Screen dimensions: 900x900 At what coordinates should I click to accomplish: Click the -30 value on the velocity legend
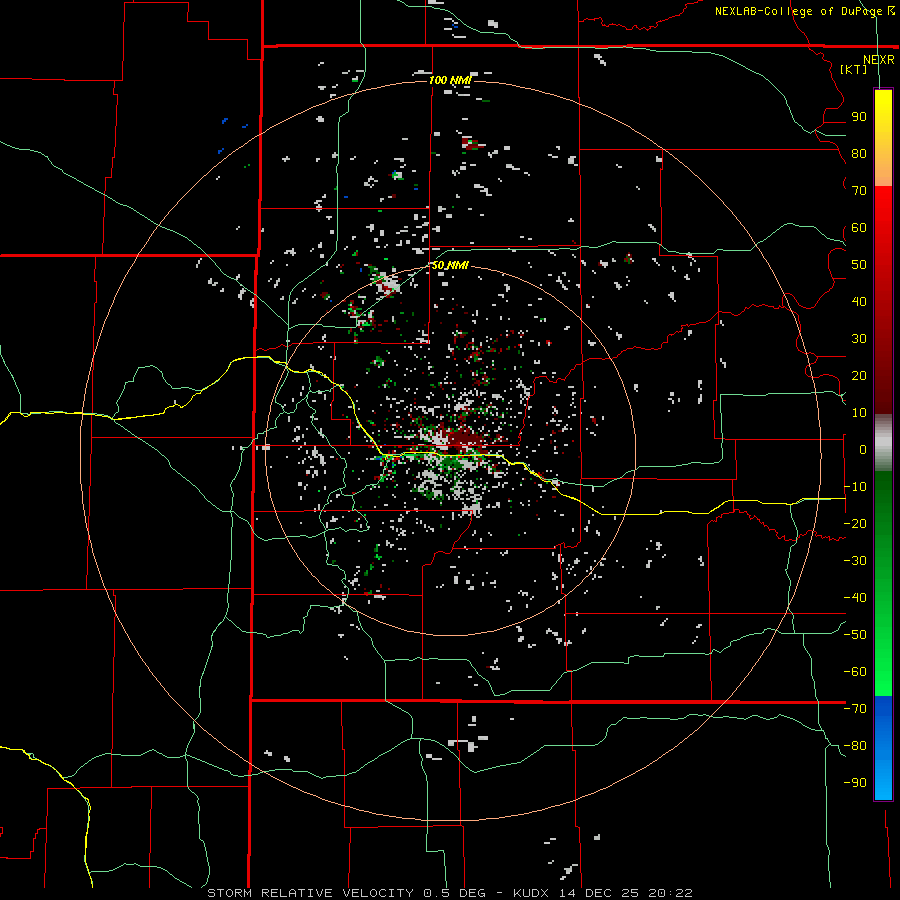tap(855, 561)
